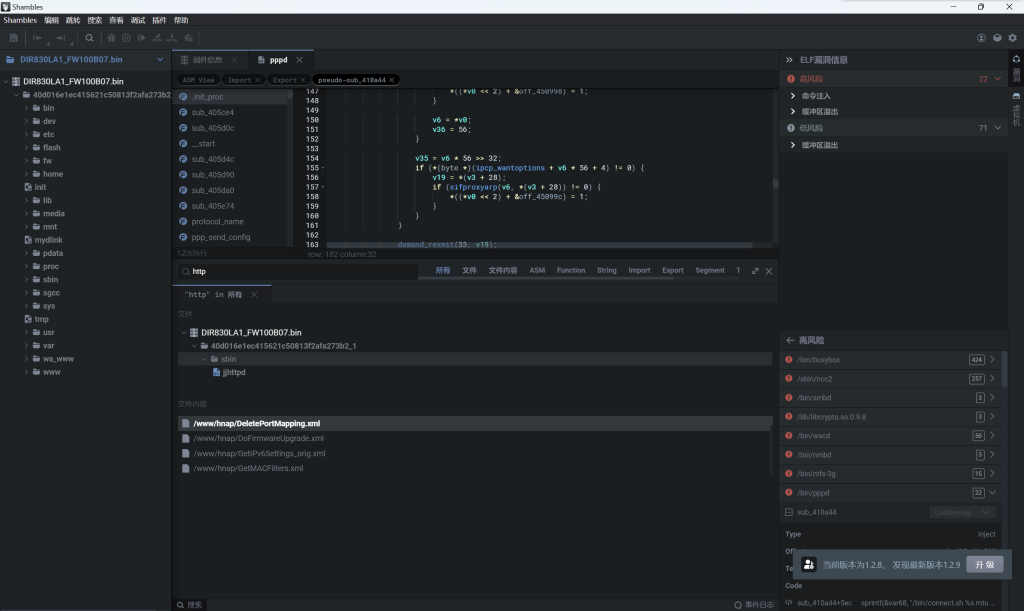Click the http search input field
1024x611 pixels.
[x=300, y=271]
